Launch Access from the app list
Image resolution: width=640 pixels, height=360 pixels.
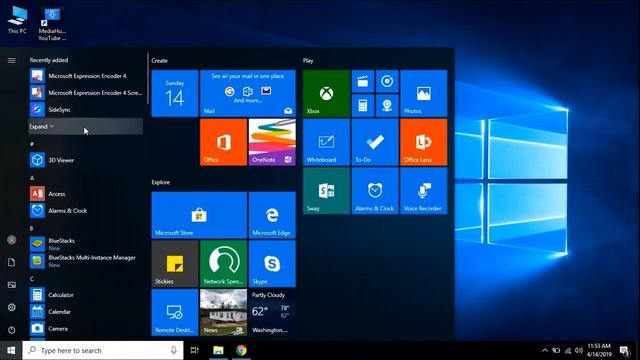tap(86, 194)
